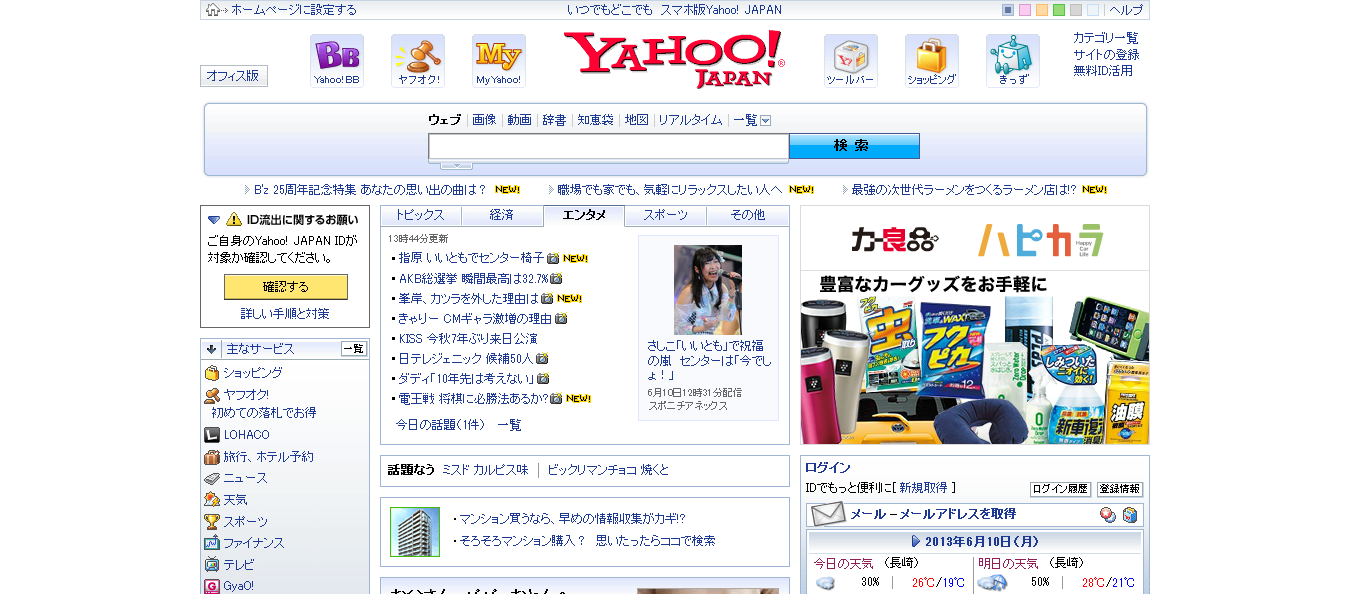Switch search to 辞書
Viewport: 1349px width, 594px height.
[x=555, y=120]
